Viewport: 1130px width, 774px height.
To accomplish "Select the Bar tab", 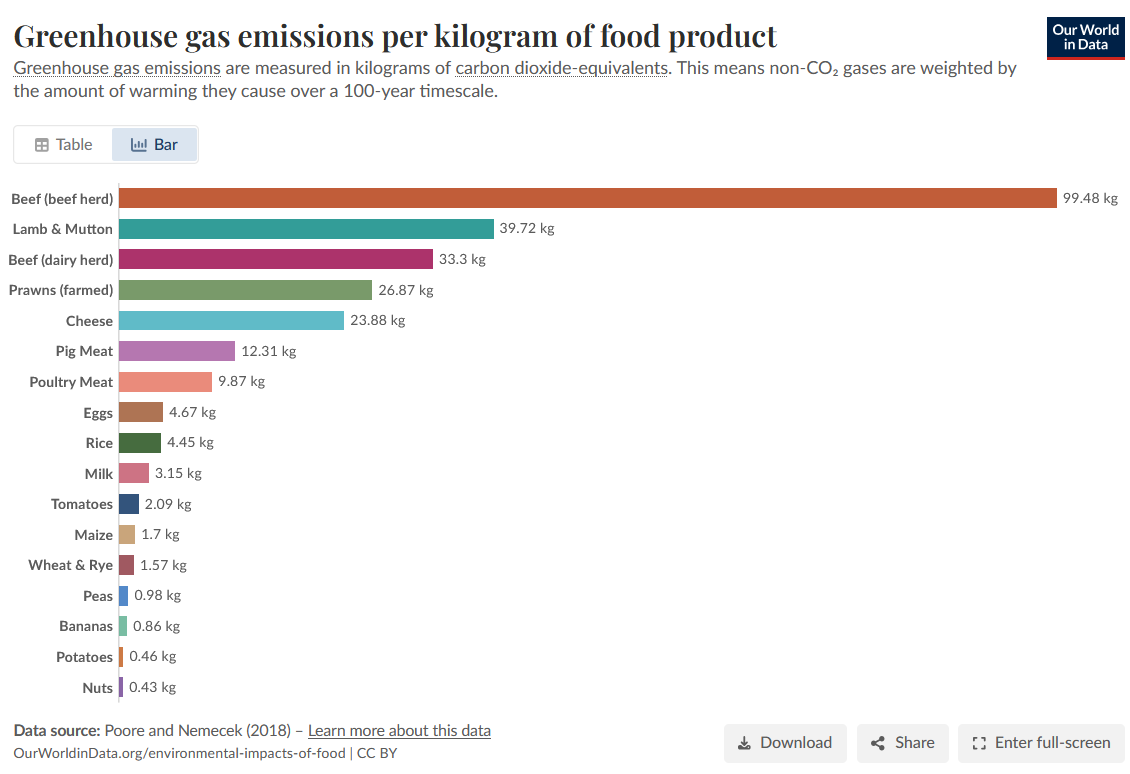I will (x=154, y=145).
